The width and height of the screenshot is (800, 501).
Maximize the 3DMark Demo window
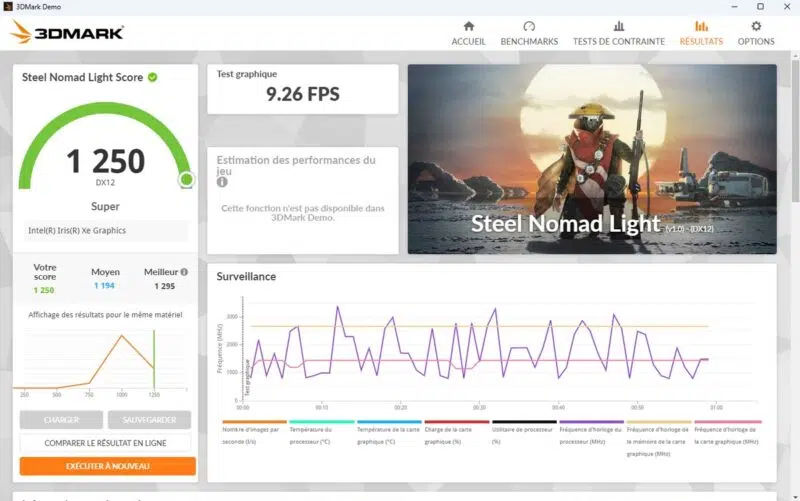pos(760,7)
